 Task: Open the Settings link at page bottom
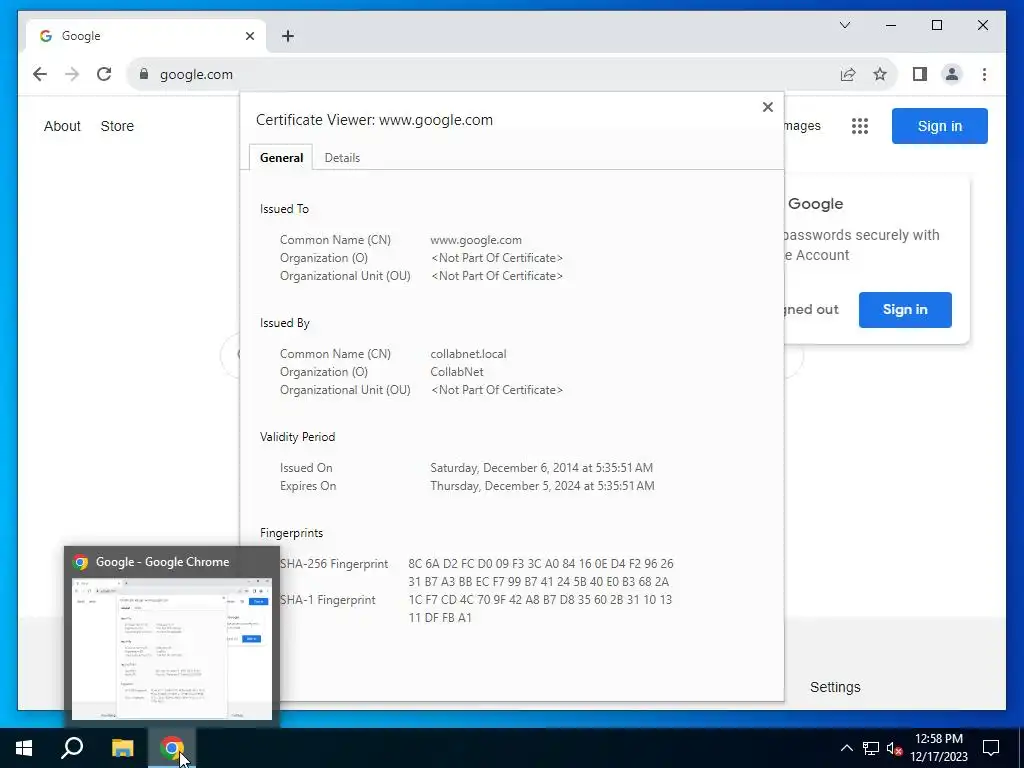pyautogui.click(x=835, y=687)
